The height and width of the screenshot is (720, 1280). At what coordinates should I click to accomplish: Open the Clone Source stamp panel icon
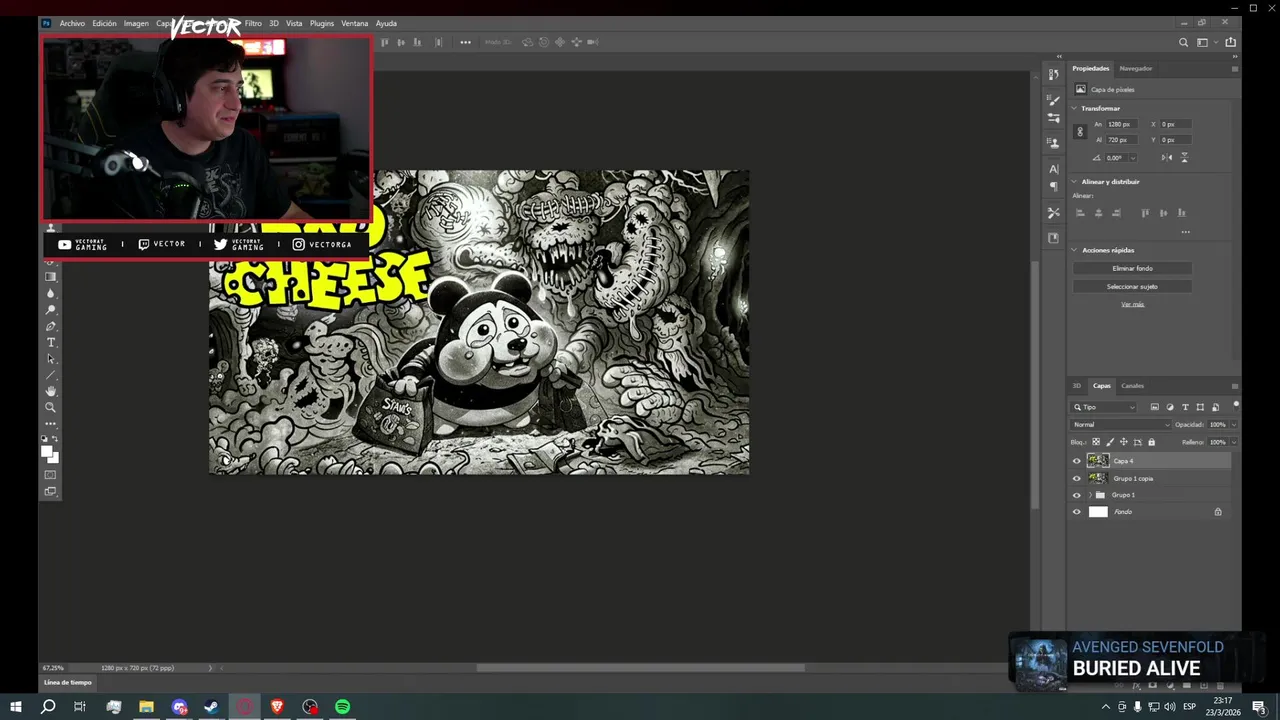point(1053,142)
